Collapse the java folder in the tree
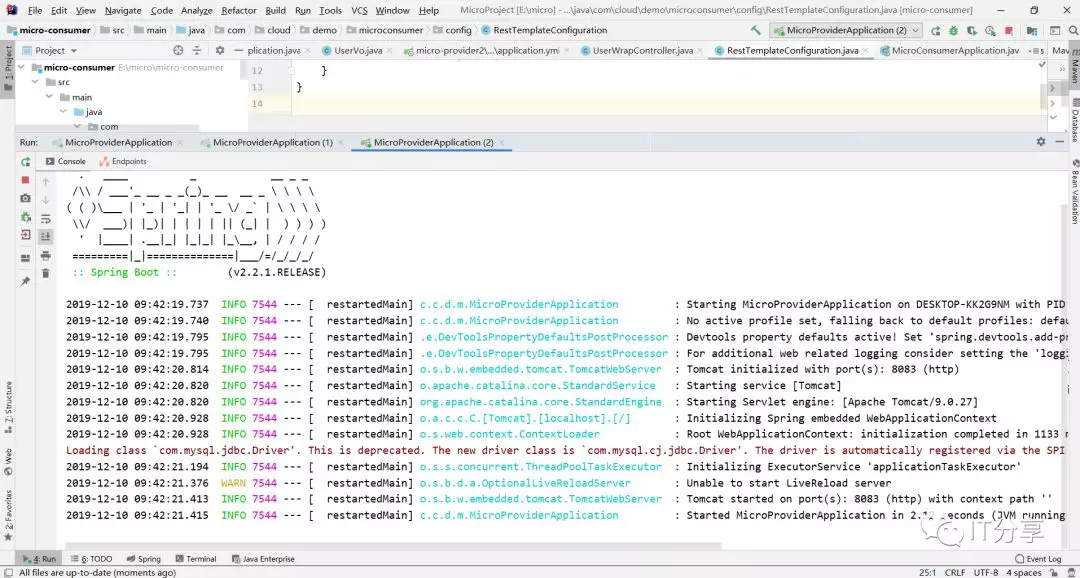Viewport: 1080px width, 578px height. (63, 112)
